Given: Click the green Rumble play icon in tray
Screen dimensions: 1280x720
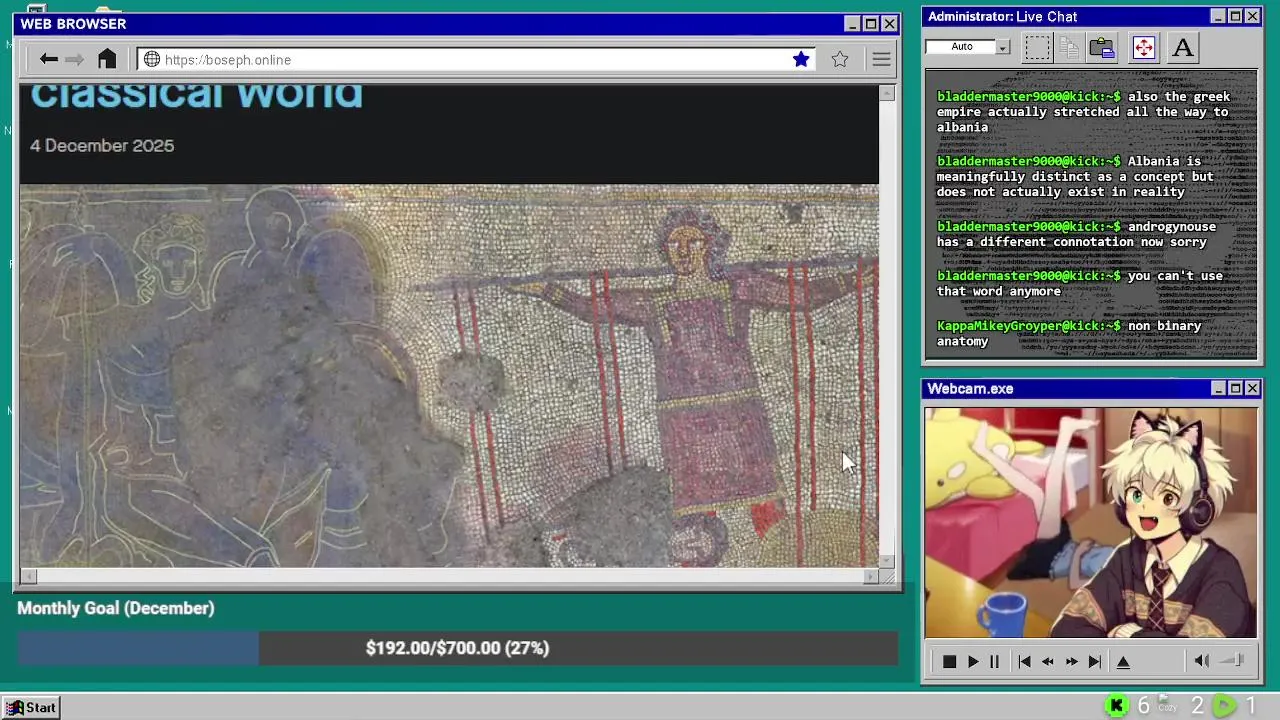Looking at the screenshot, I should coord(1224,706).
